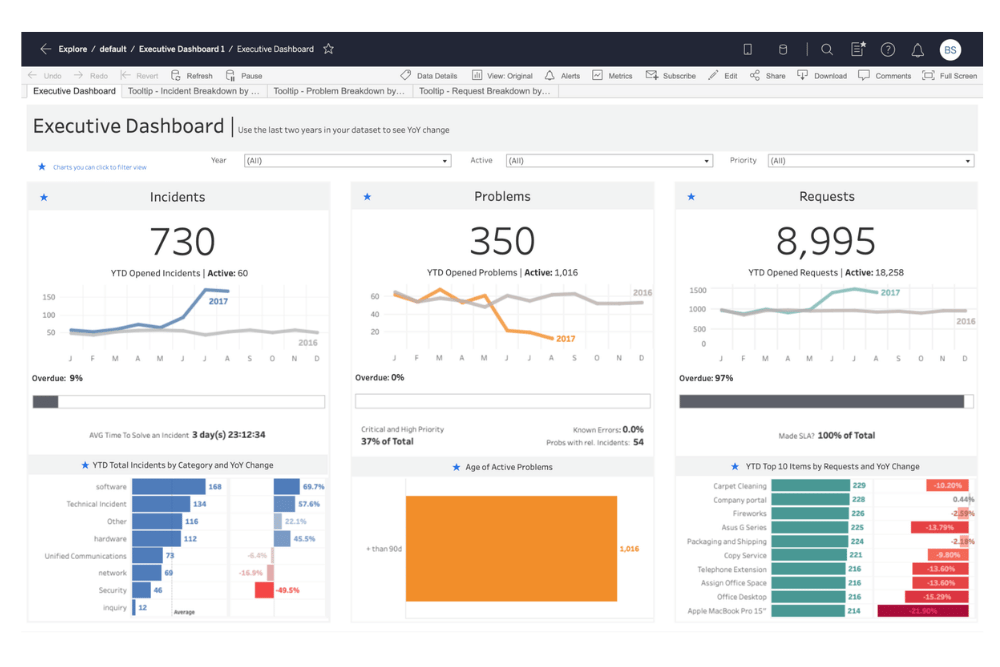Image resolution: width=1000 pixels, height=667 pixels.
Task: Click the orange Age of Active Problems bar
Action: click(x=511, y=548)
